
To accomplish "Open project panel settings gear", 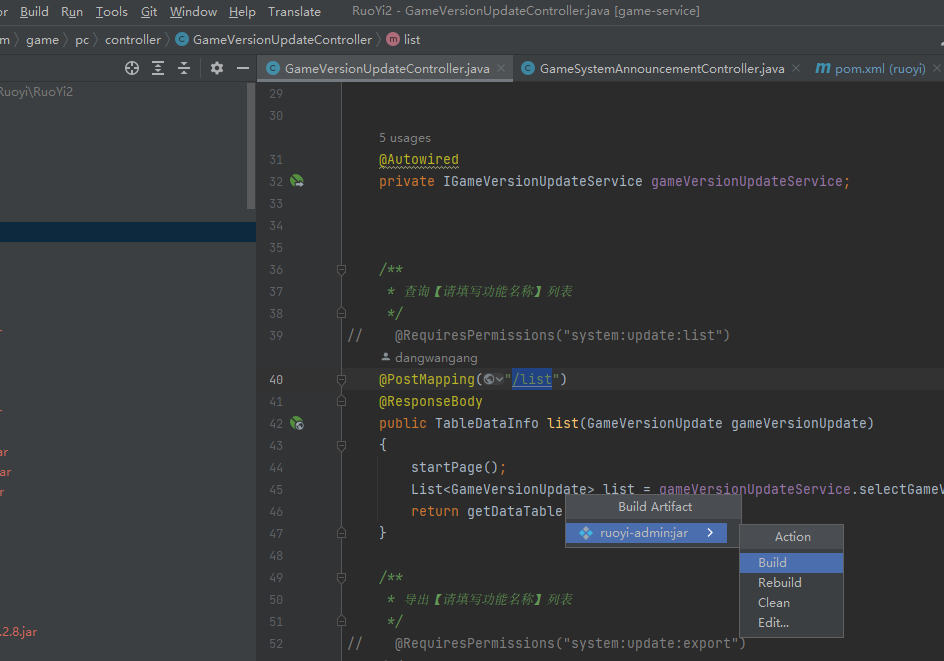I will coord(217,68).
